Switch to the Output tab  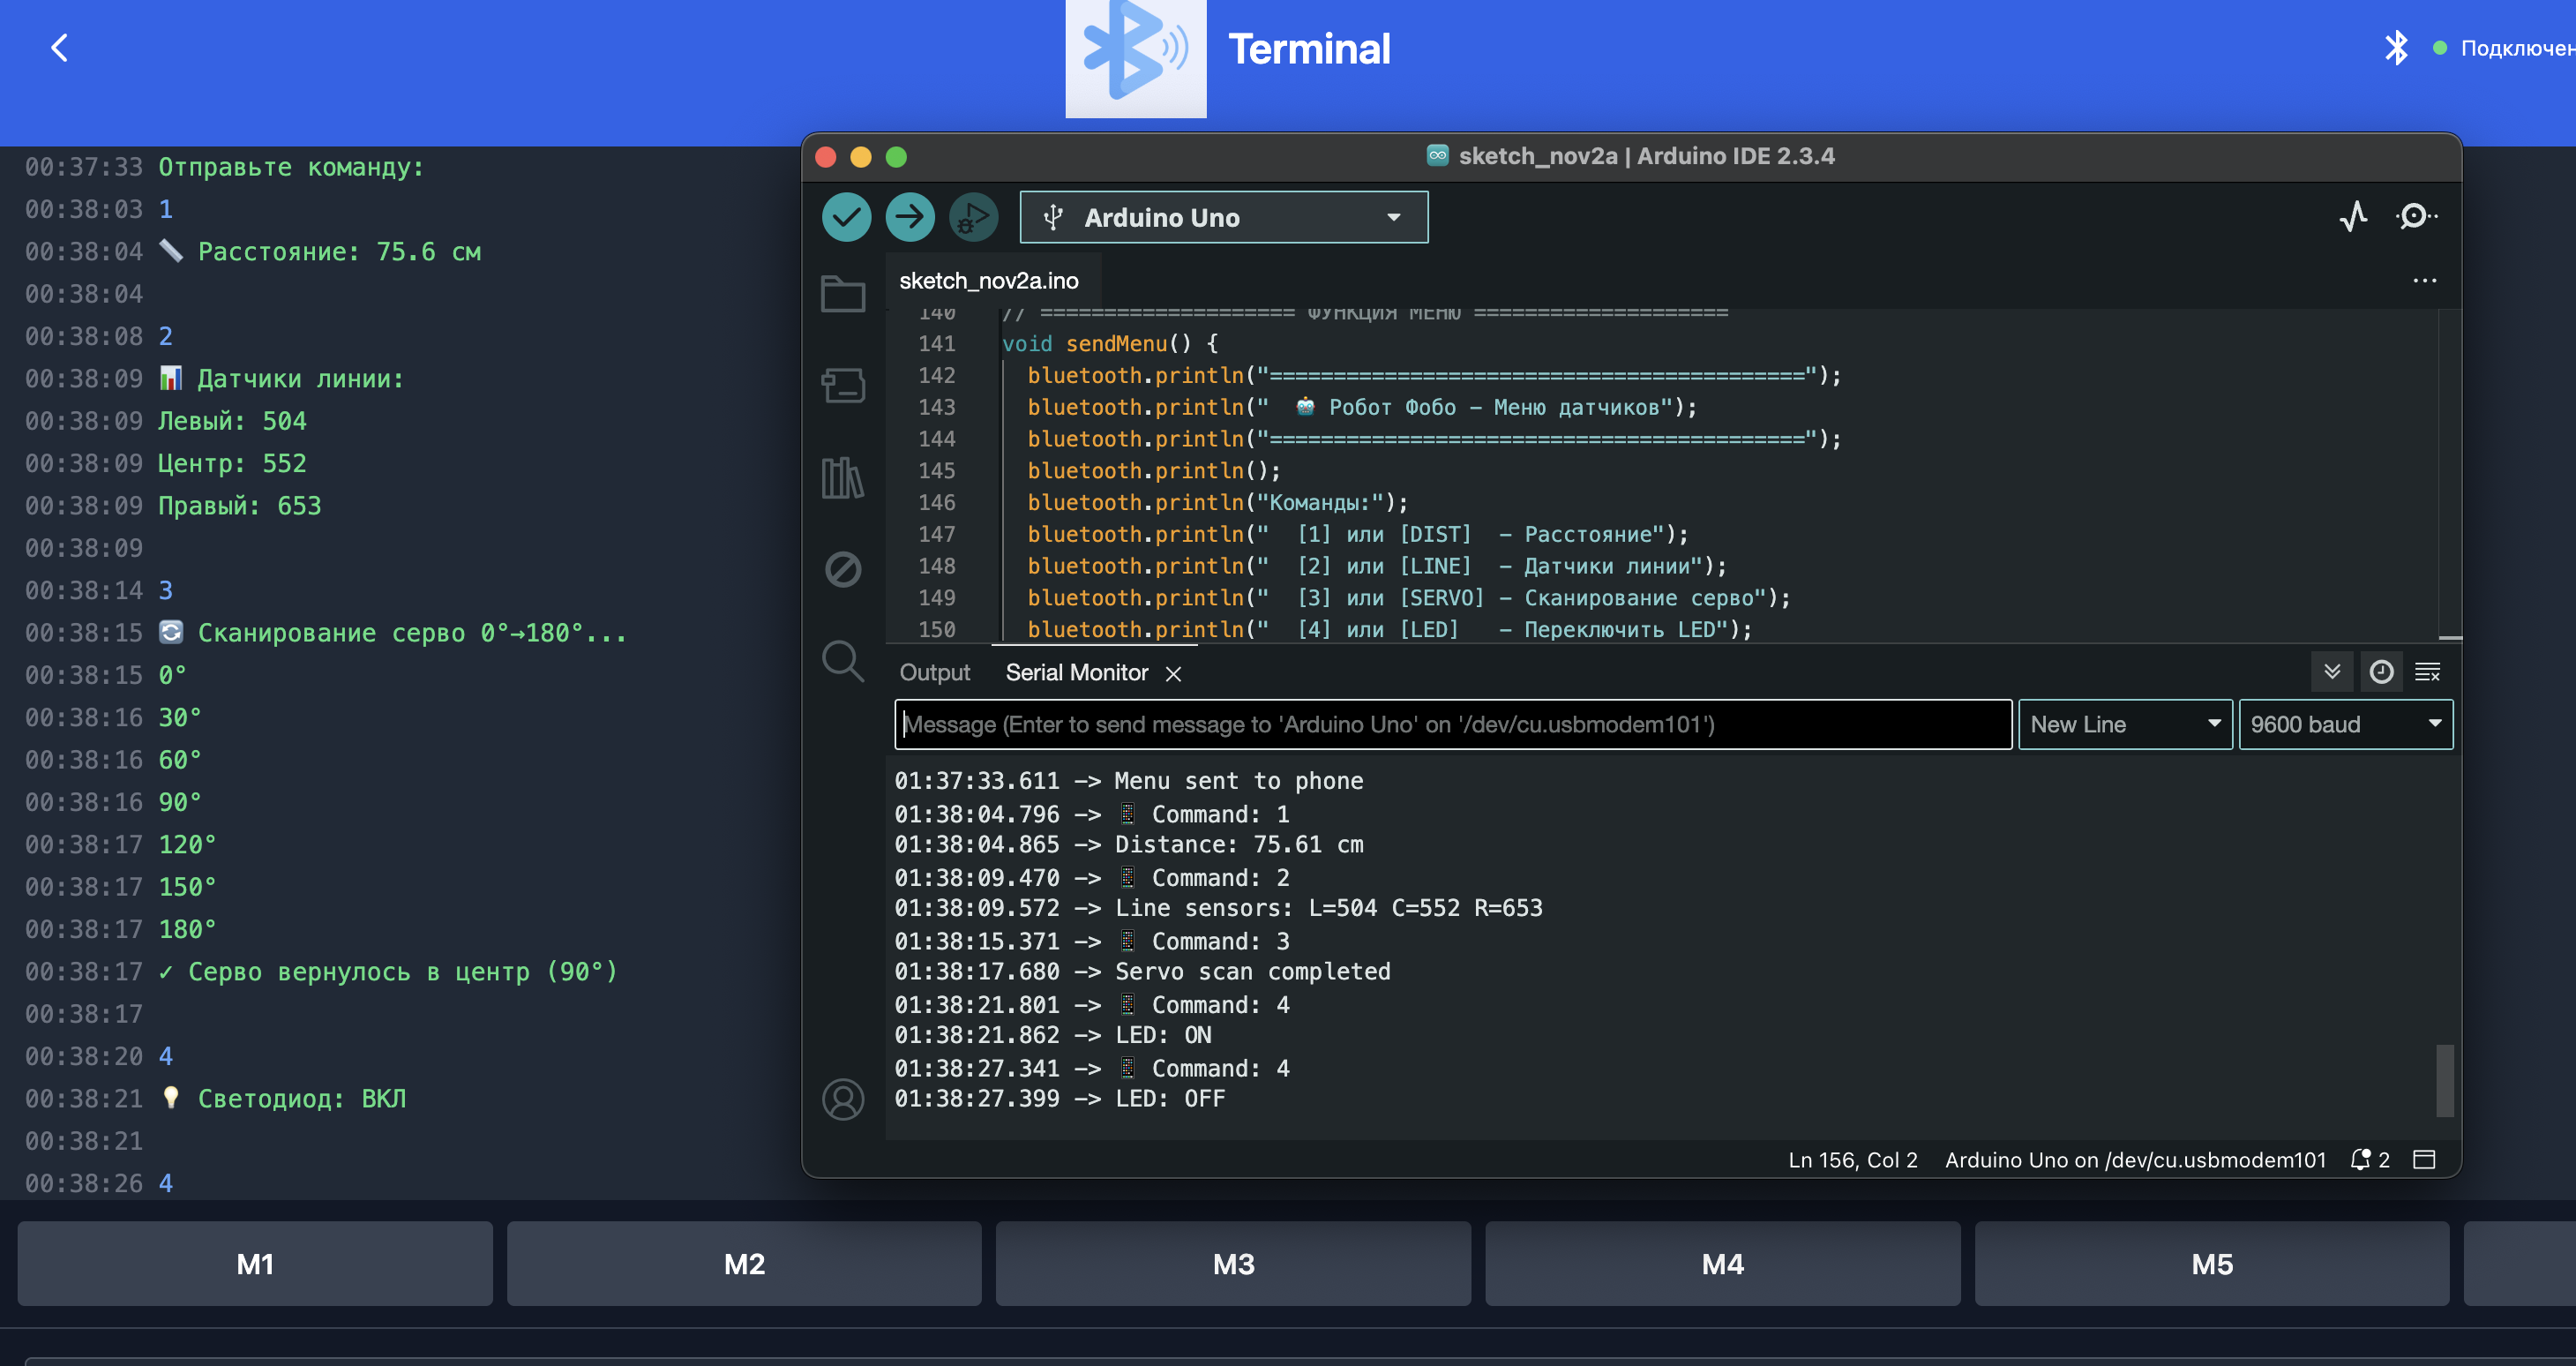pos(934,673)
